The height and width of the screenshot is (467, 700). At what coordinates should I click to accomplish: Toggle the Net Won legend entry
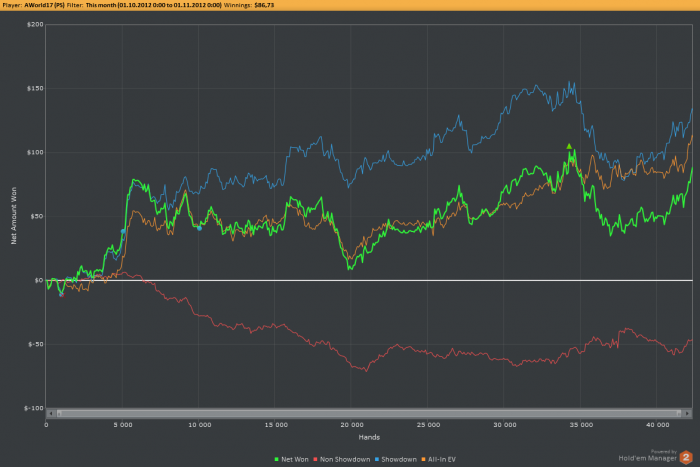[x=292, y=459]
